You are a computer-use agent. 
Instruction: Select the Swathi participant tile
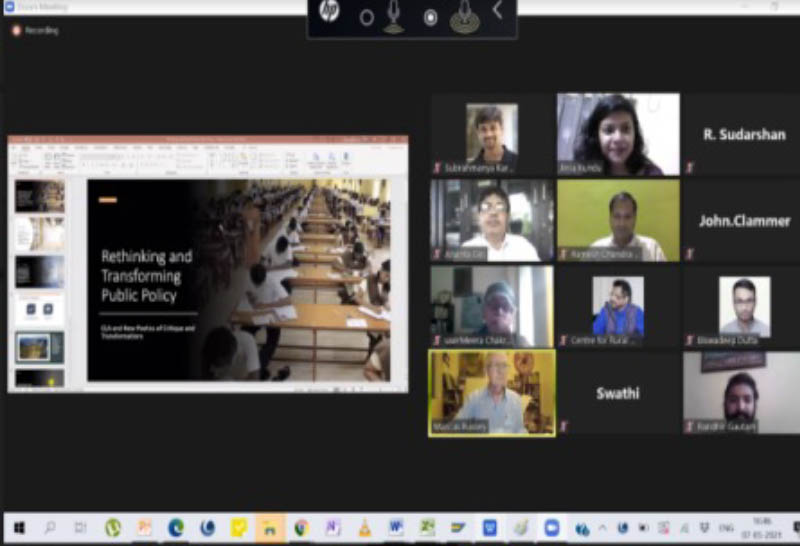(617, 393)
